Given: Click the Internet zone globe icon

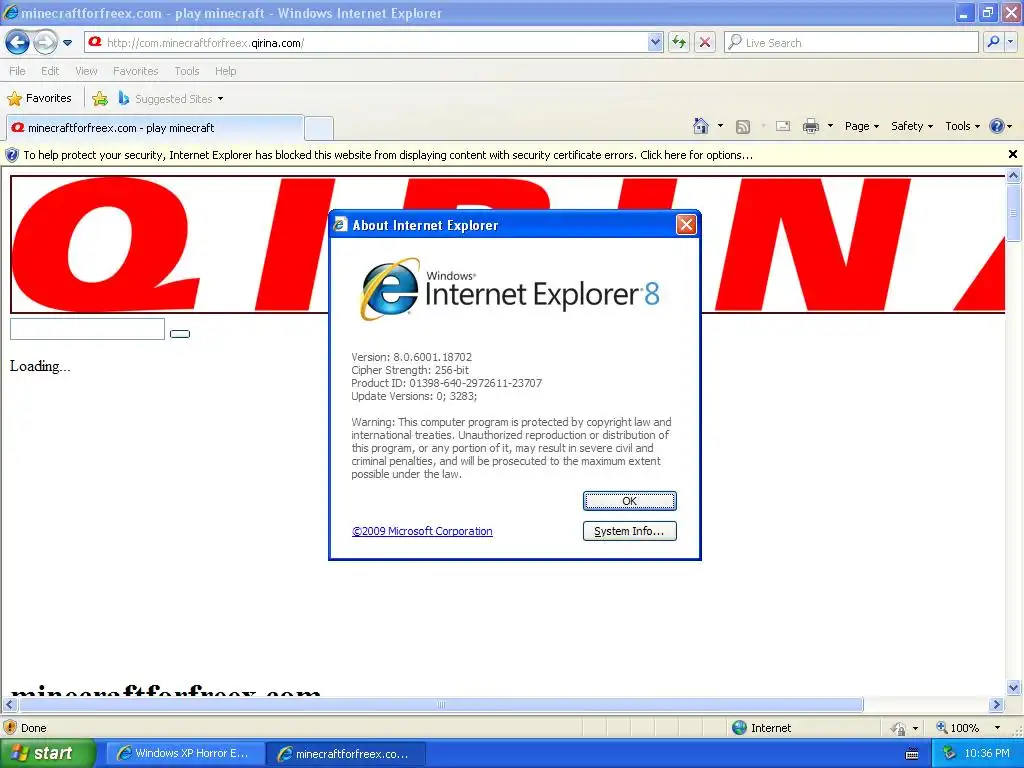Looking at the screenshot, I should tap(739, 728).
